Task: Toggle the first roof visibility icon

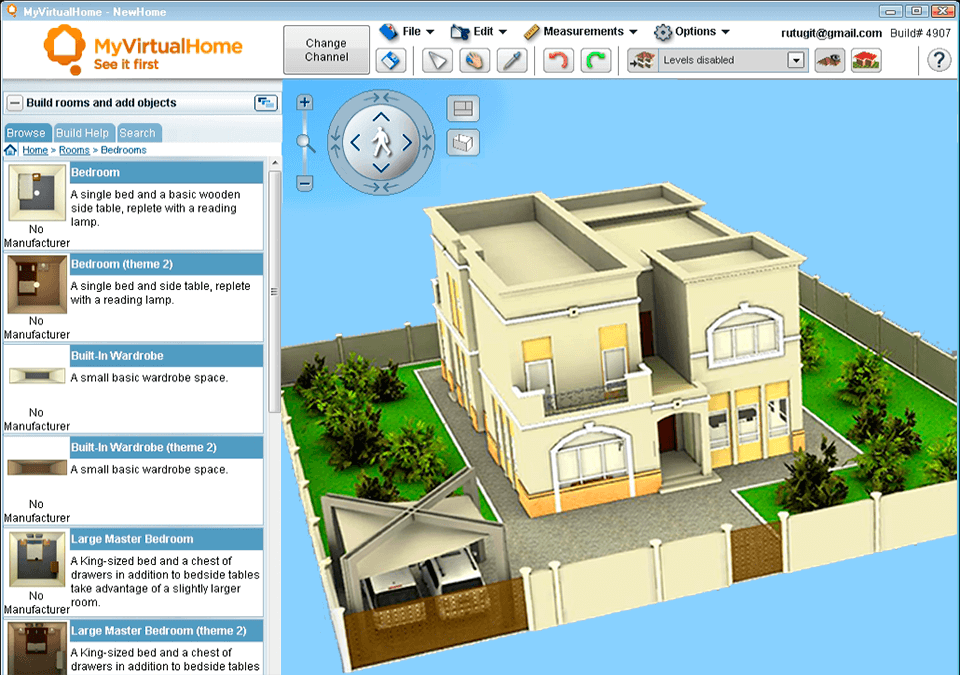Action: (x=828, y=60)
